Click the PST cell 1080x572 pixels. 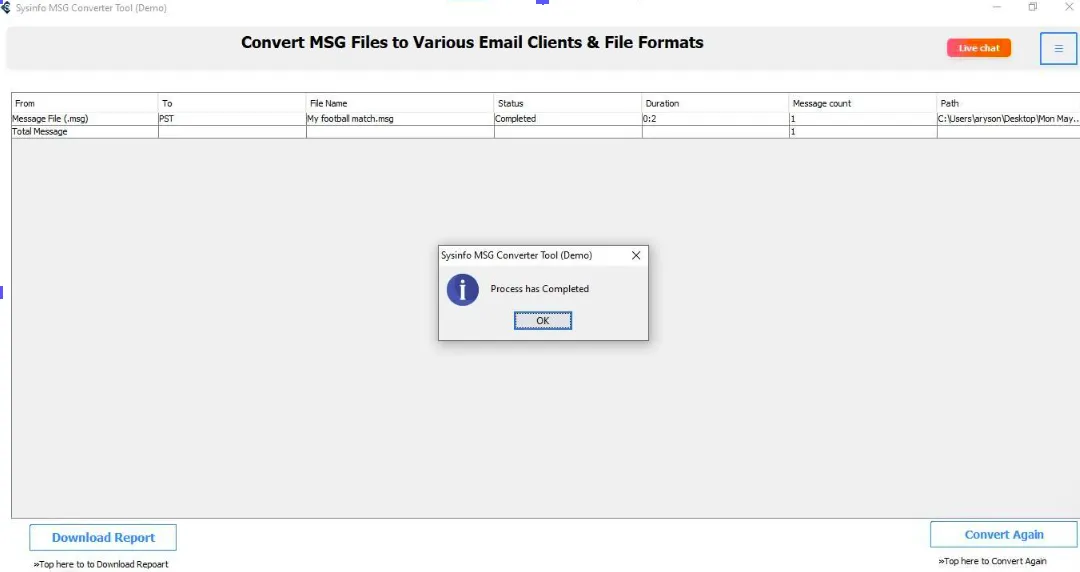(232, 119)
